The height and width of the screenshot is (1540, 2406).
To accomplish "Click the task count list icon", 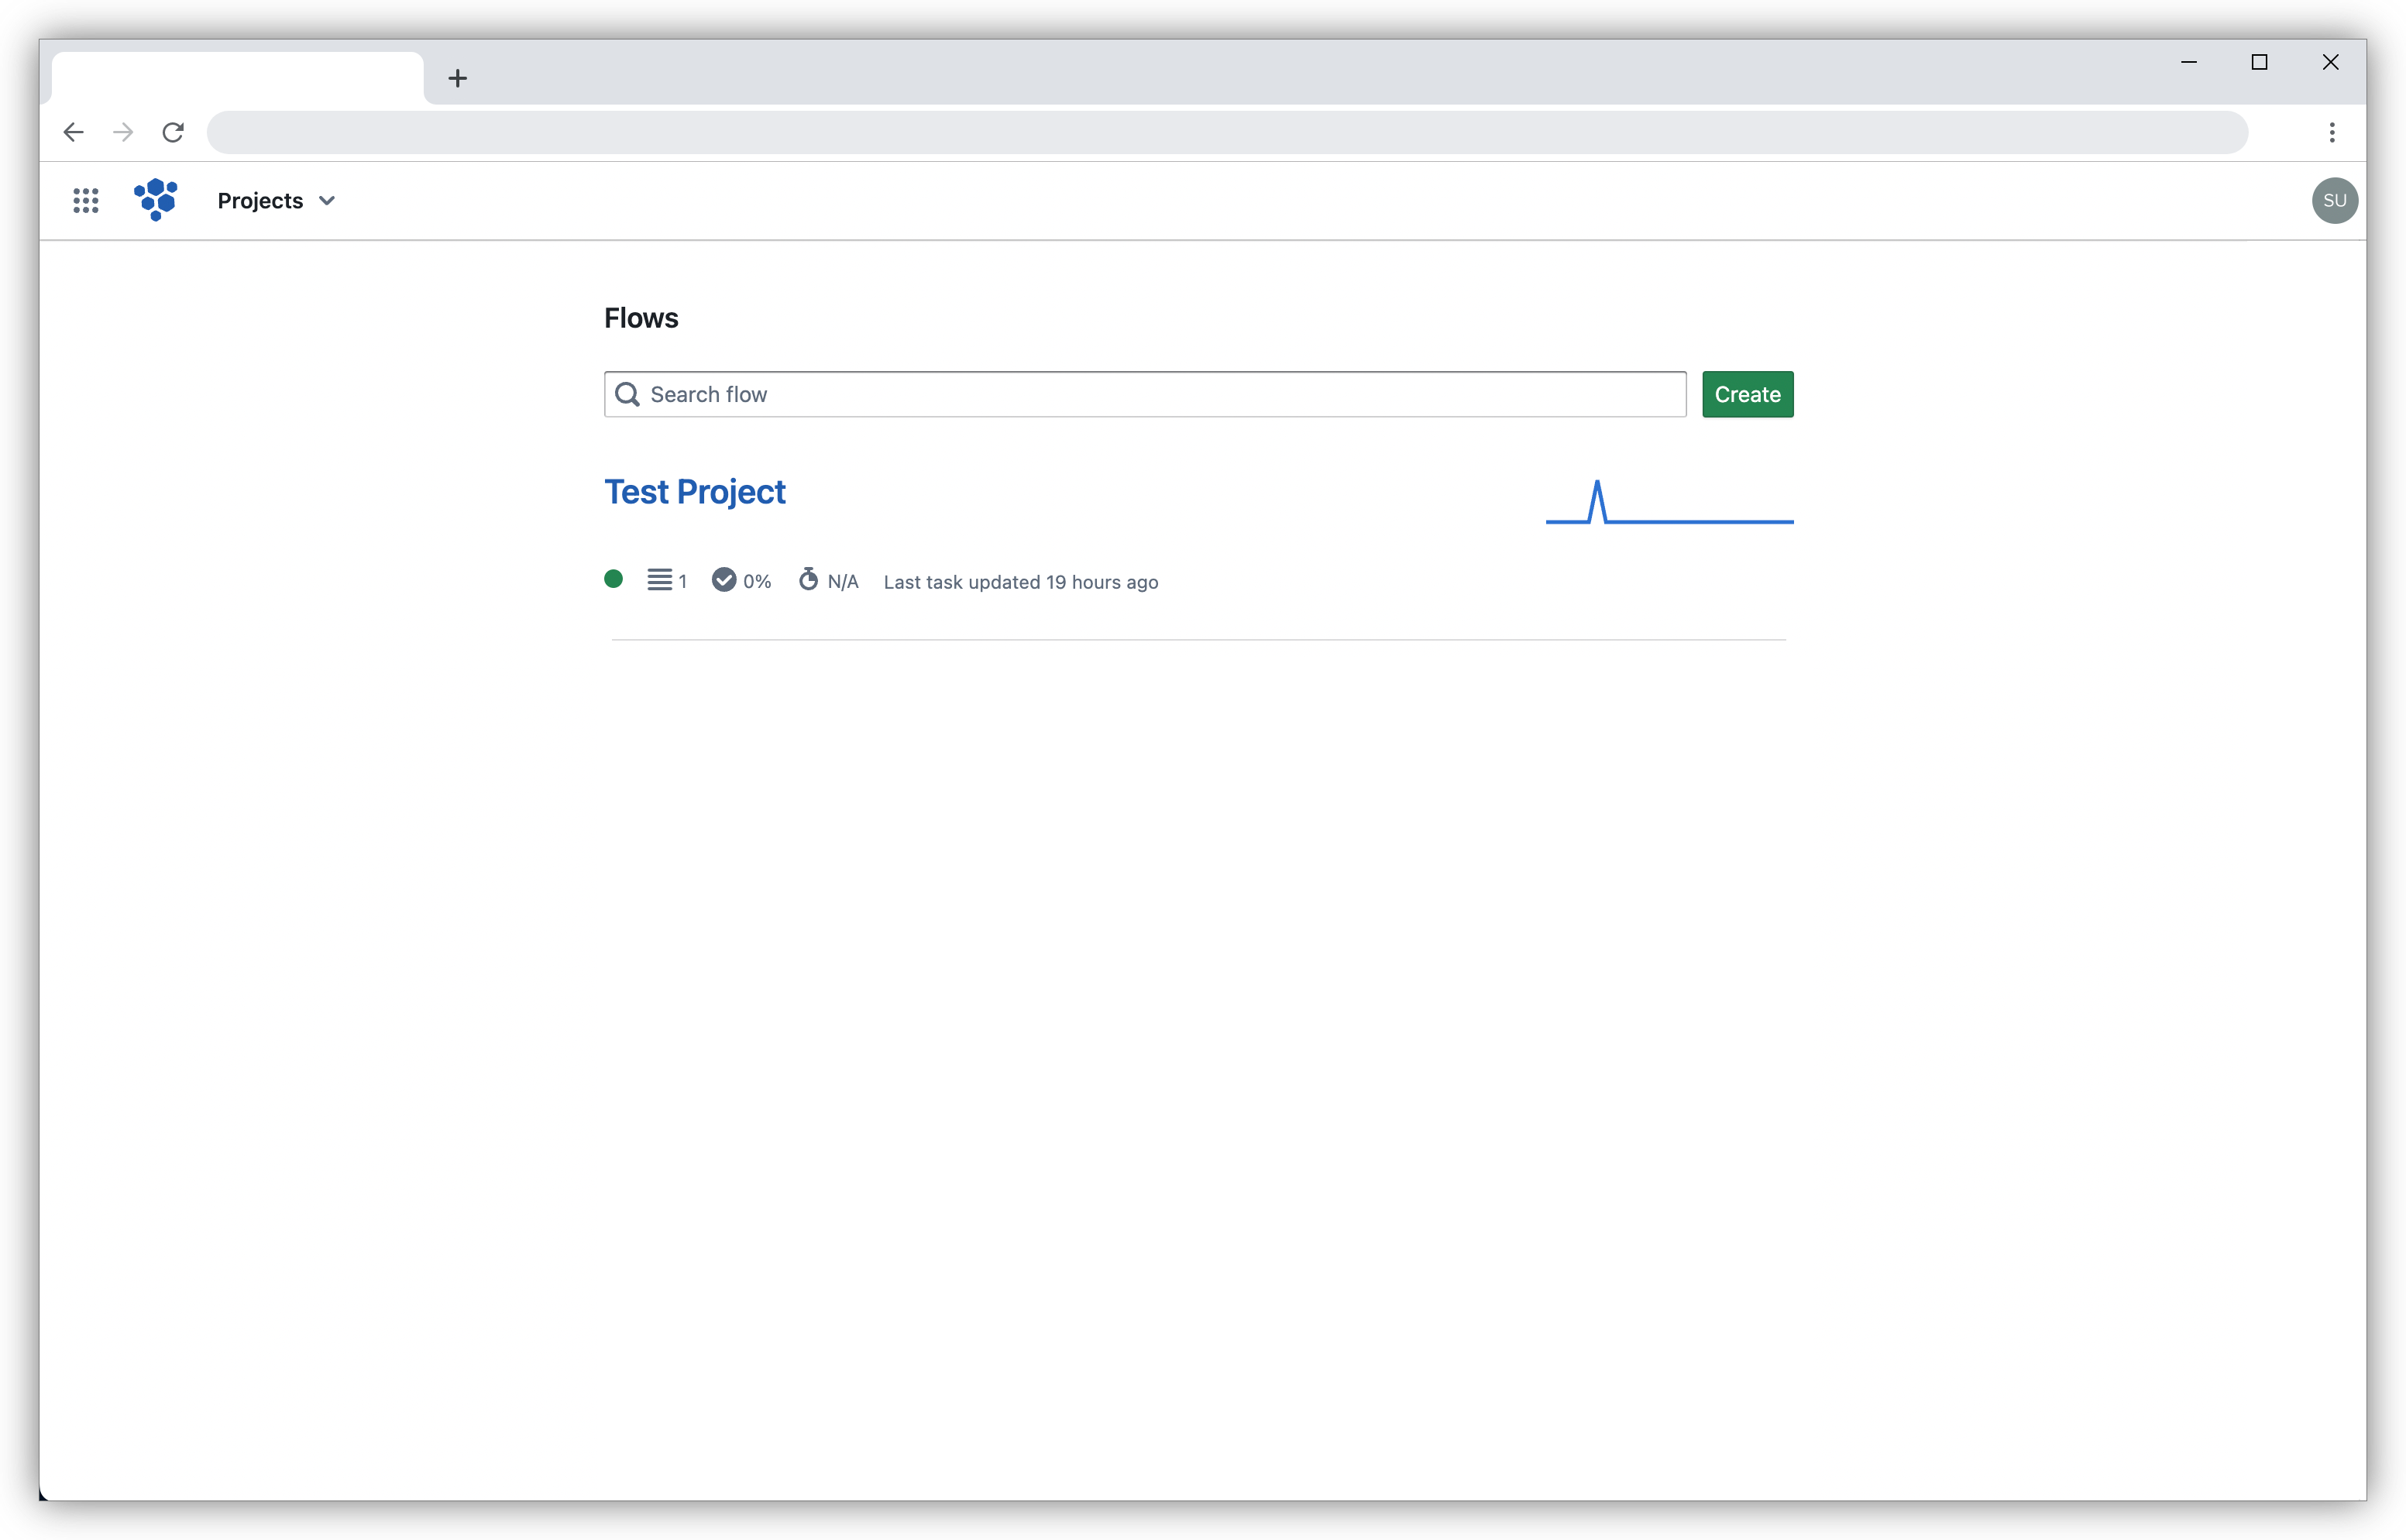I will pyautogui.click(x=661, y=580).
